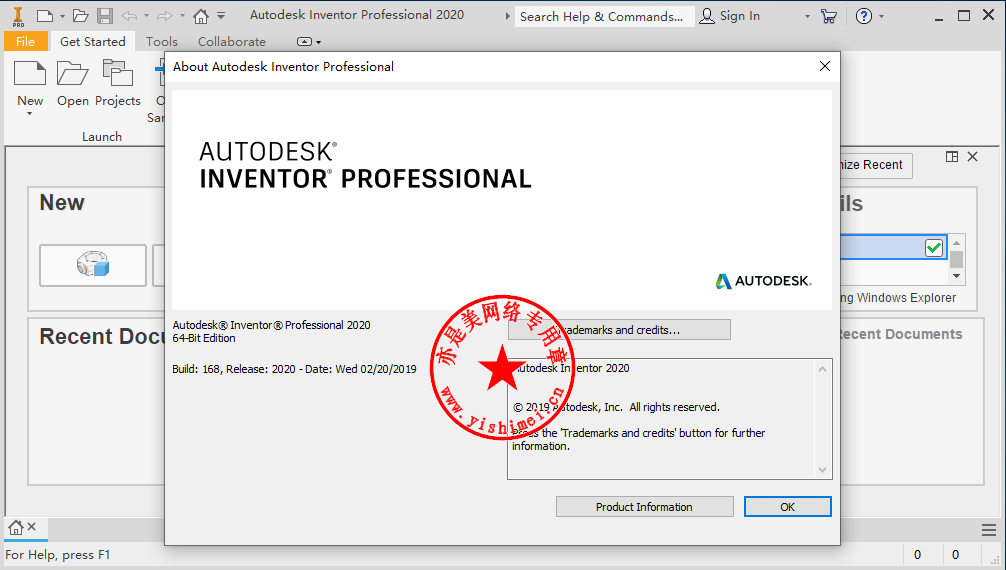Viewport: 1006px width, 570px height.
Task: Open the ribbon appearance dropdown after Collaborate
Action: (309, 42)
